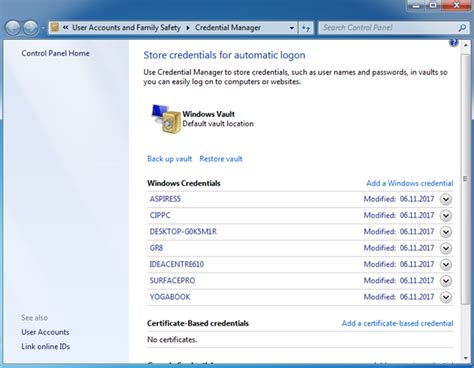This screenshot has height=368, width=474.
Task: Click Add a Windows credential link
Action: pos(410,183)
